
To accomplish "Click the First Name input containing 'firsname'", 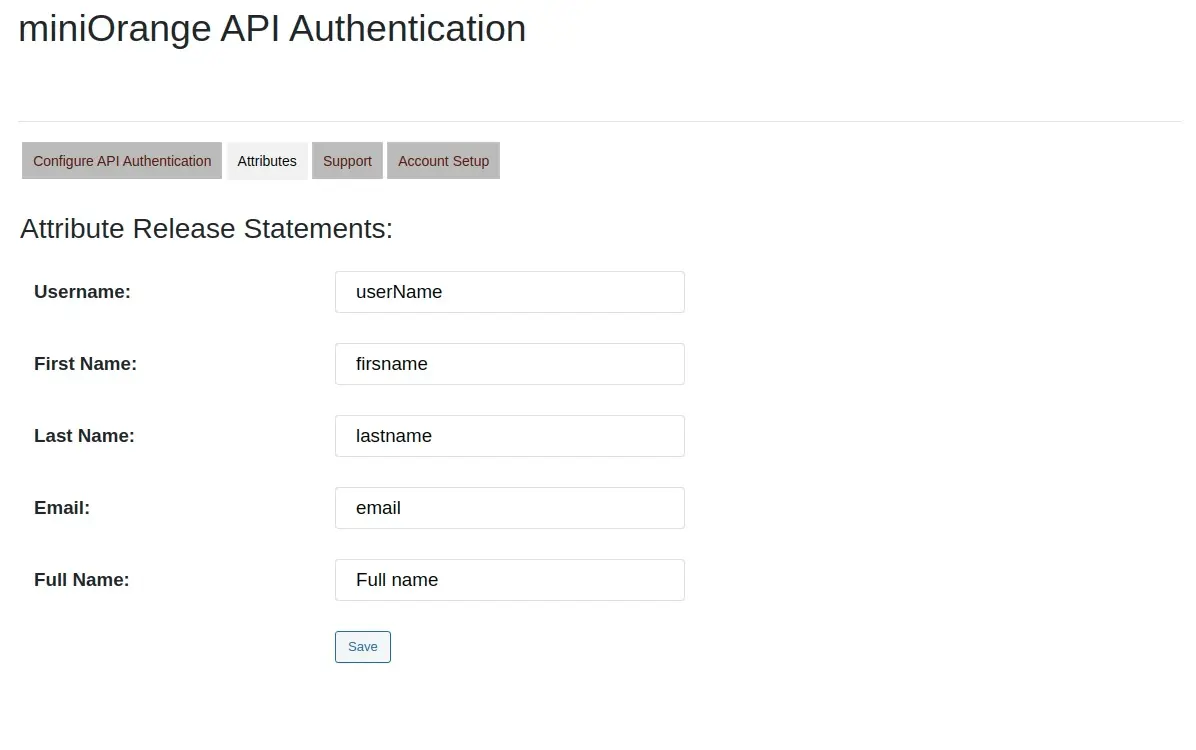I will click(509, 363).
